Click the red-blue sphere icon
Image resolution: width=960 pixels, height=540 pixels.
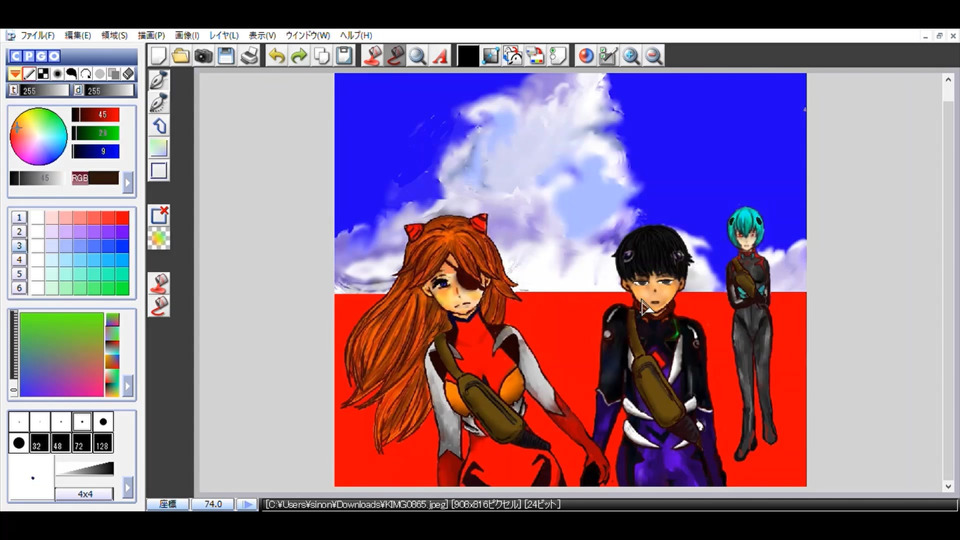(586, 56)
